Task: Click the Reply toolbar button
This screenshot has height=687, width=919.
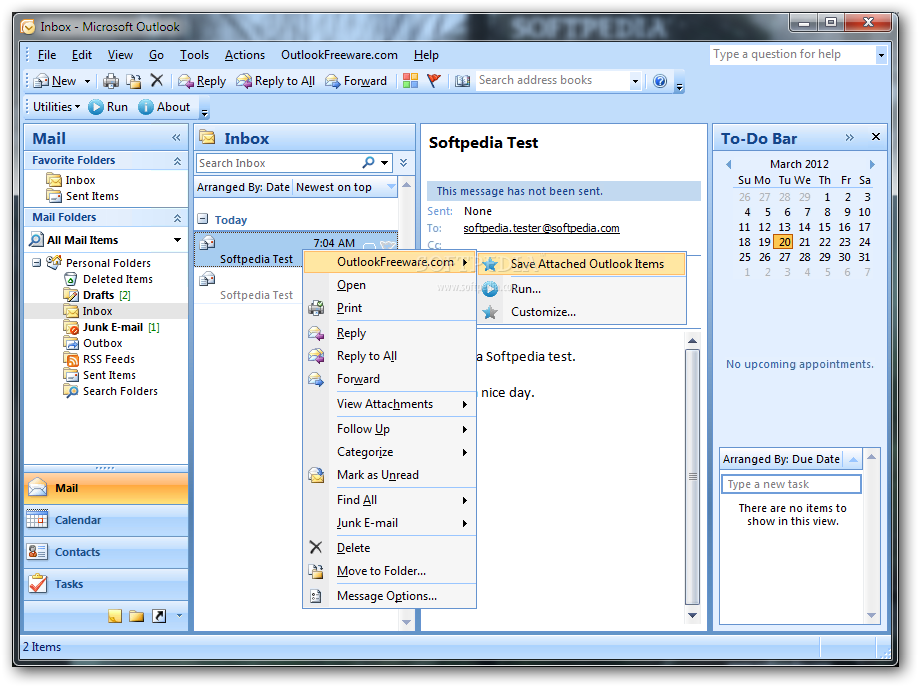Action: [202, 81]
